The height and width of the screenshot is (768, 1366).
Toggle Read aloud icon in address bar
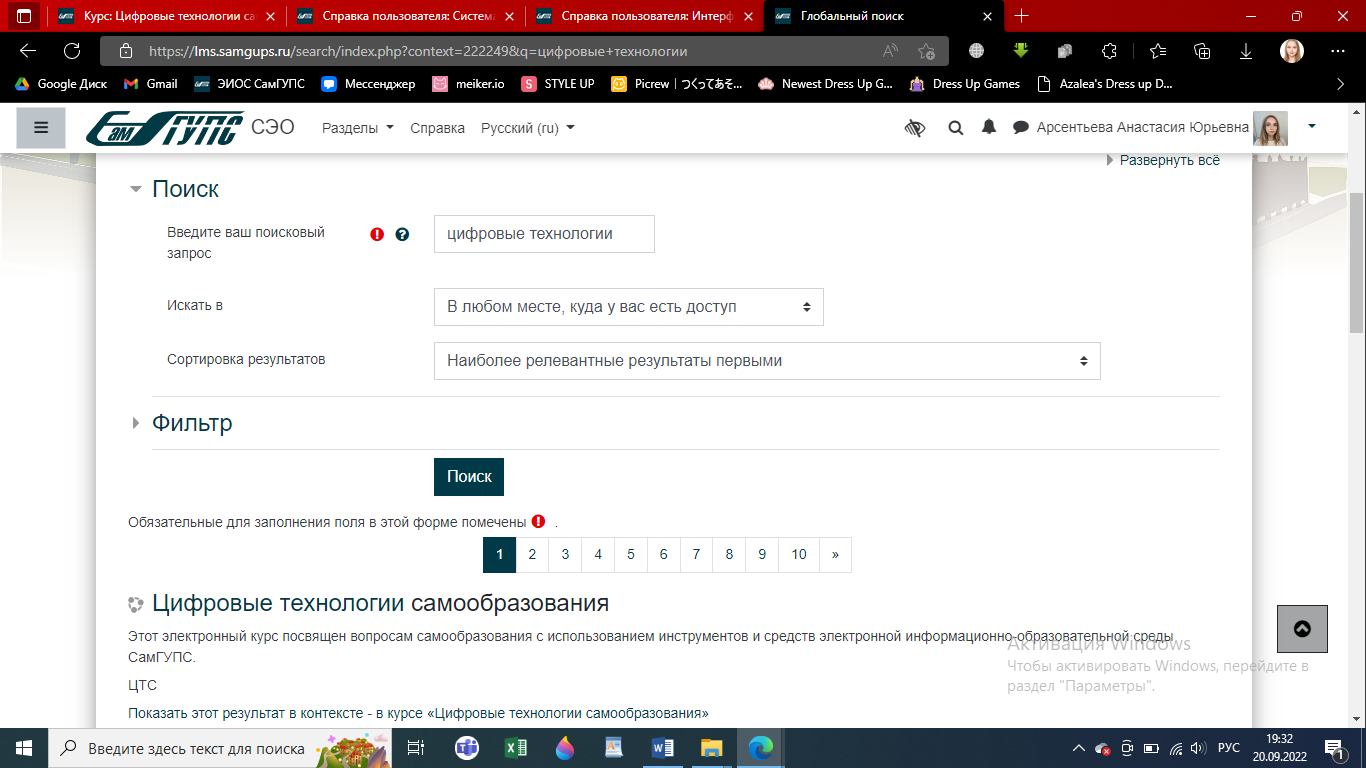click(x=890, y=51)
